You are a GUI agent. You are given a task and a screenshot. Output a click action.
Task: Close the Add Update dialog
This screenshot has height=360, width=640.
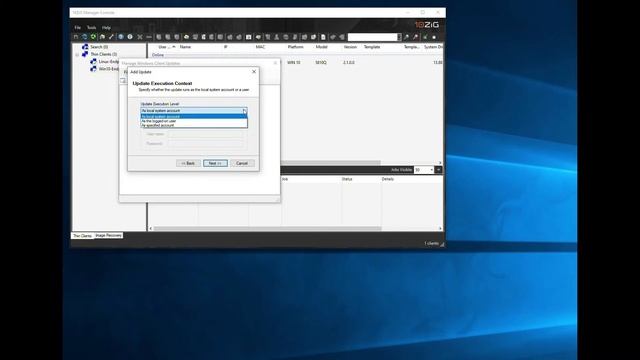254,71
